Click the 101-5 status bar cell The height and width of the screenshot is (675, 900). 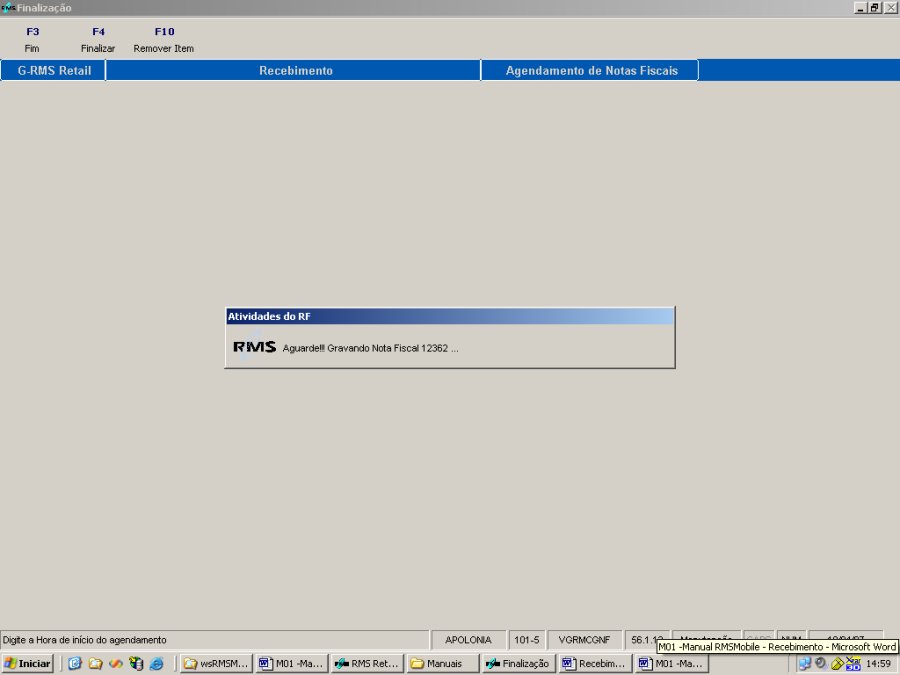tap(526, 639)
